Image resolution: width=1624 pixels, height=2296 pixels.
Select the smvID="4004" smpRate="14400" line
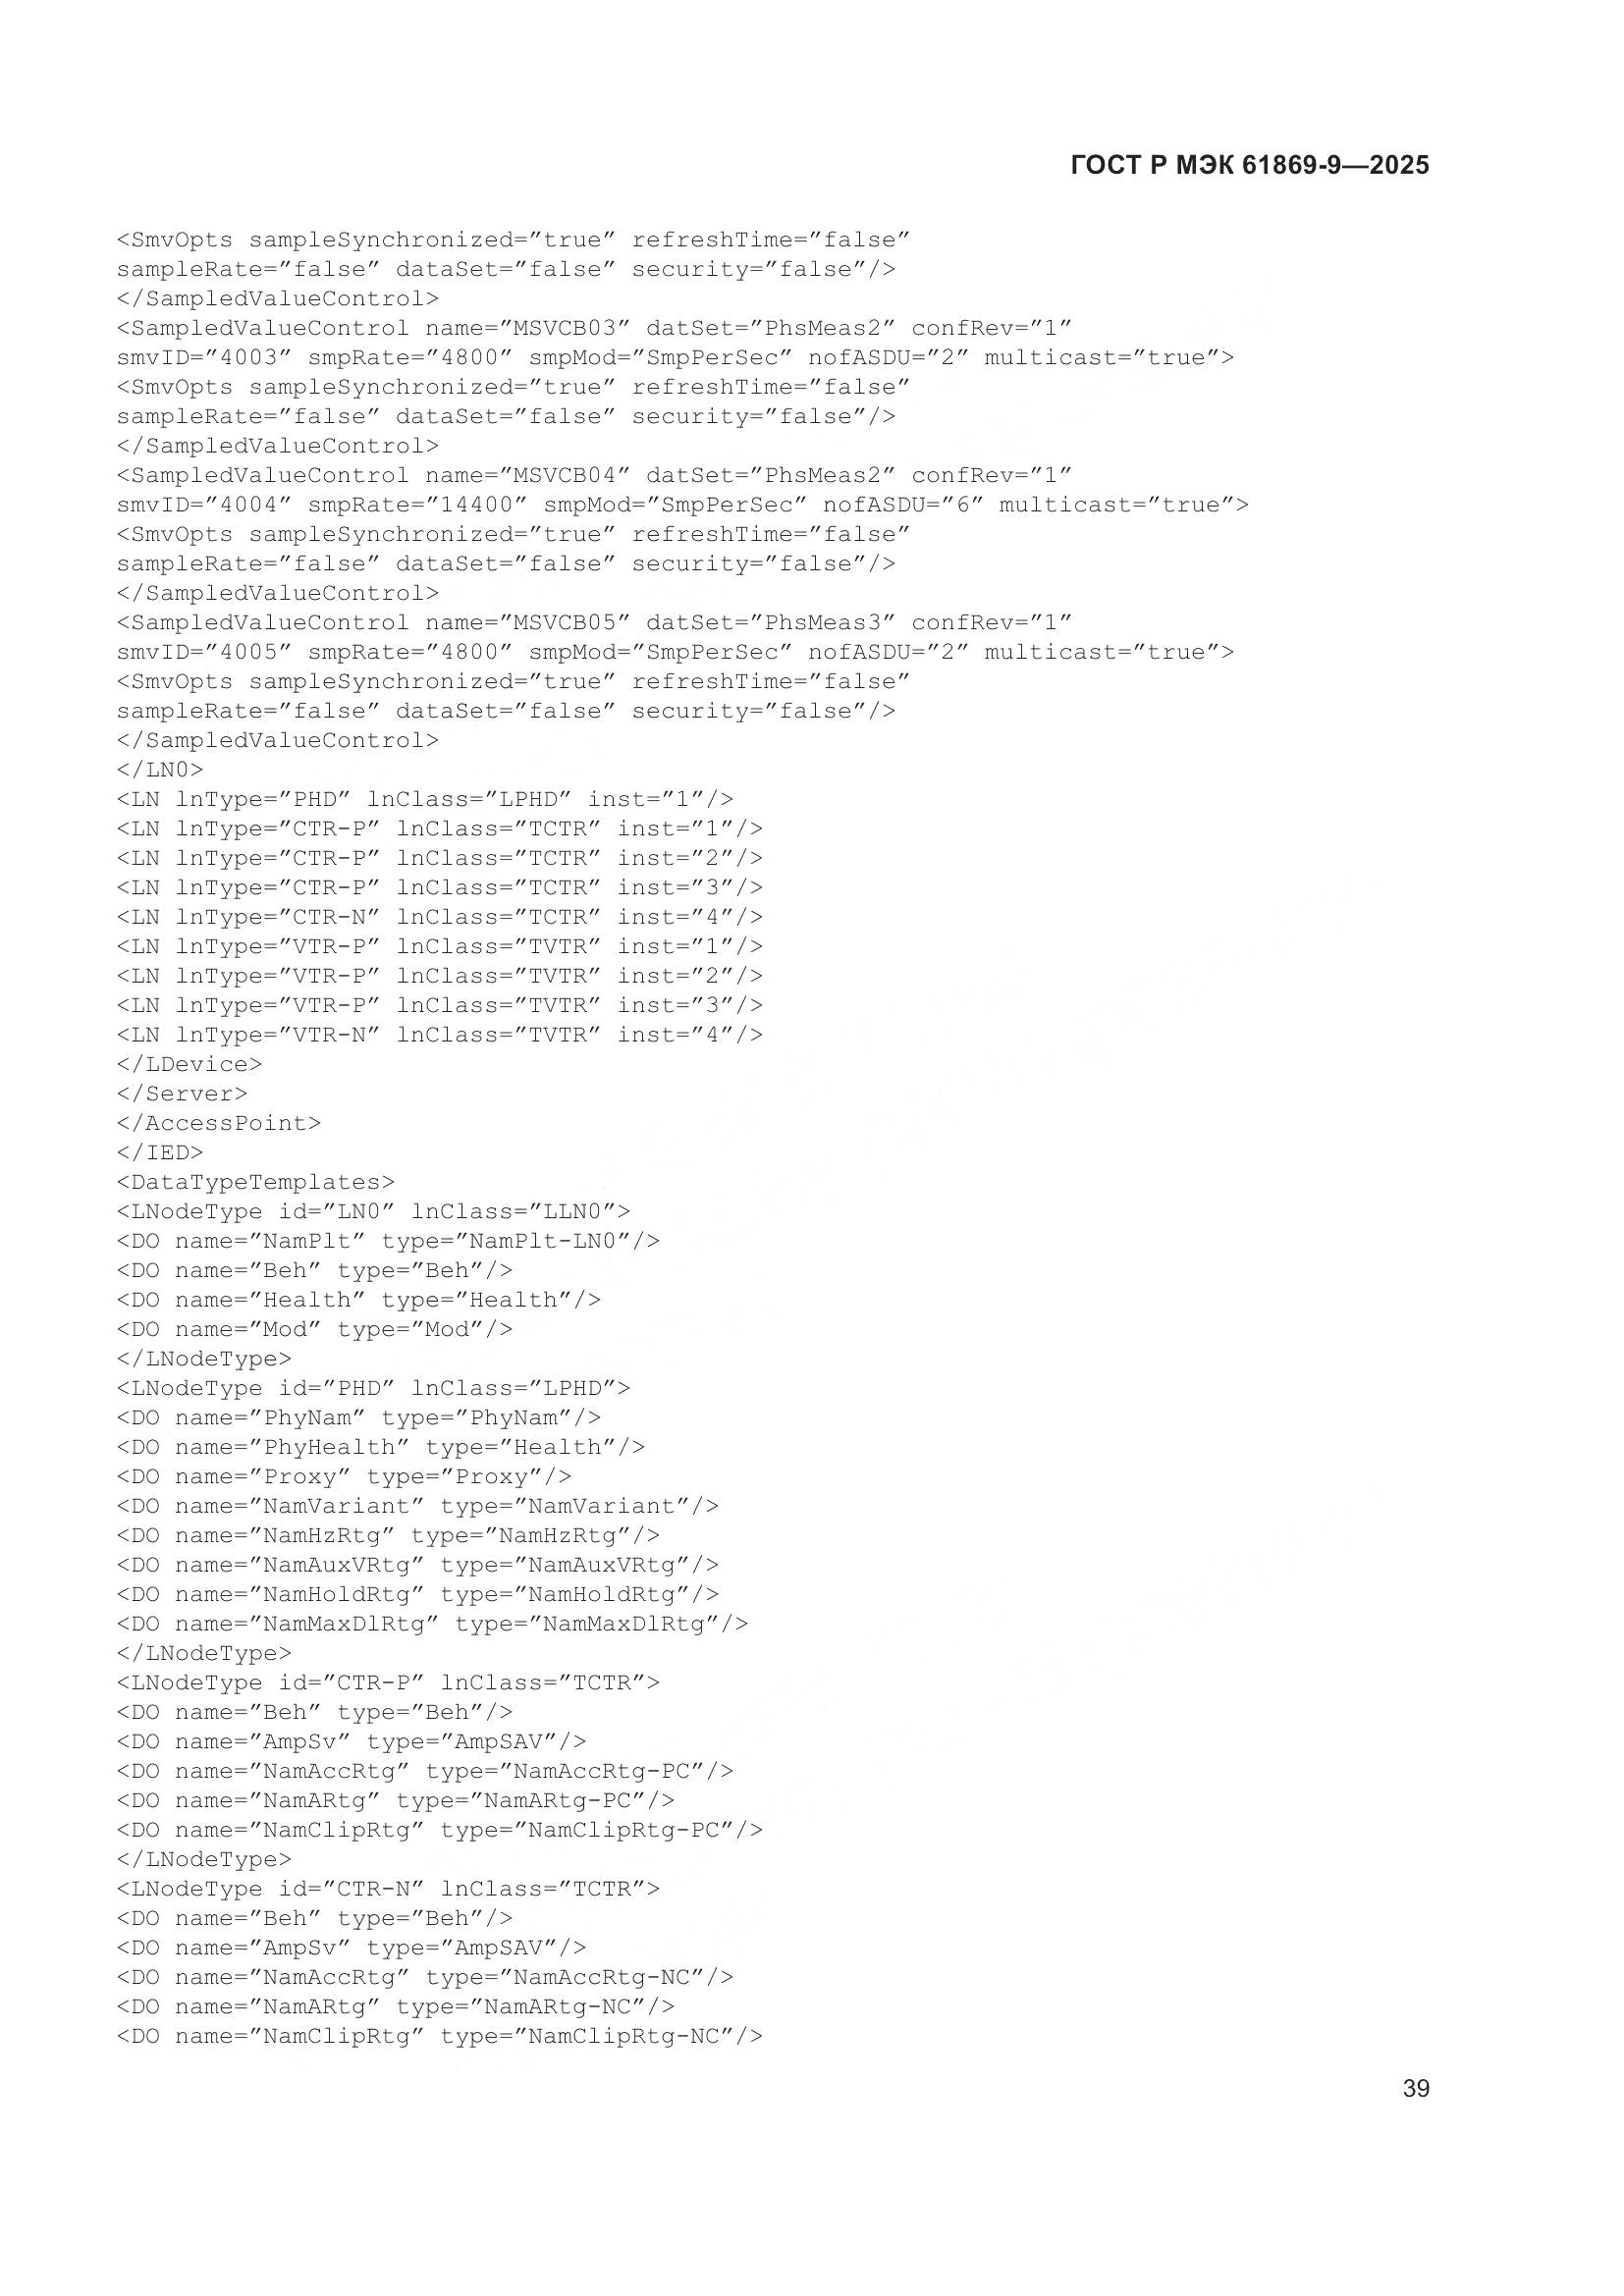(x=682, y=505)
